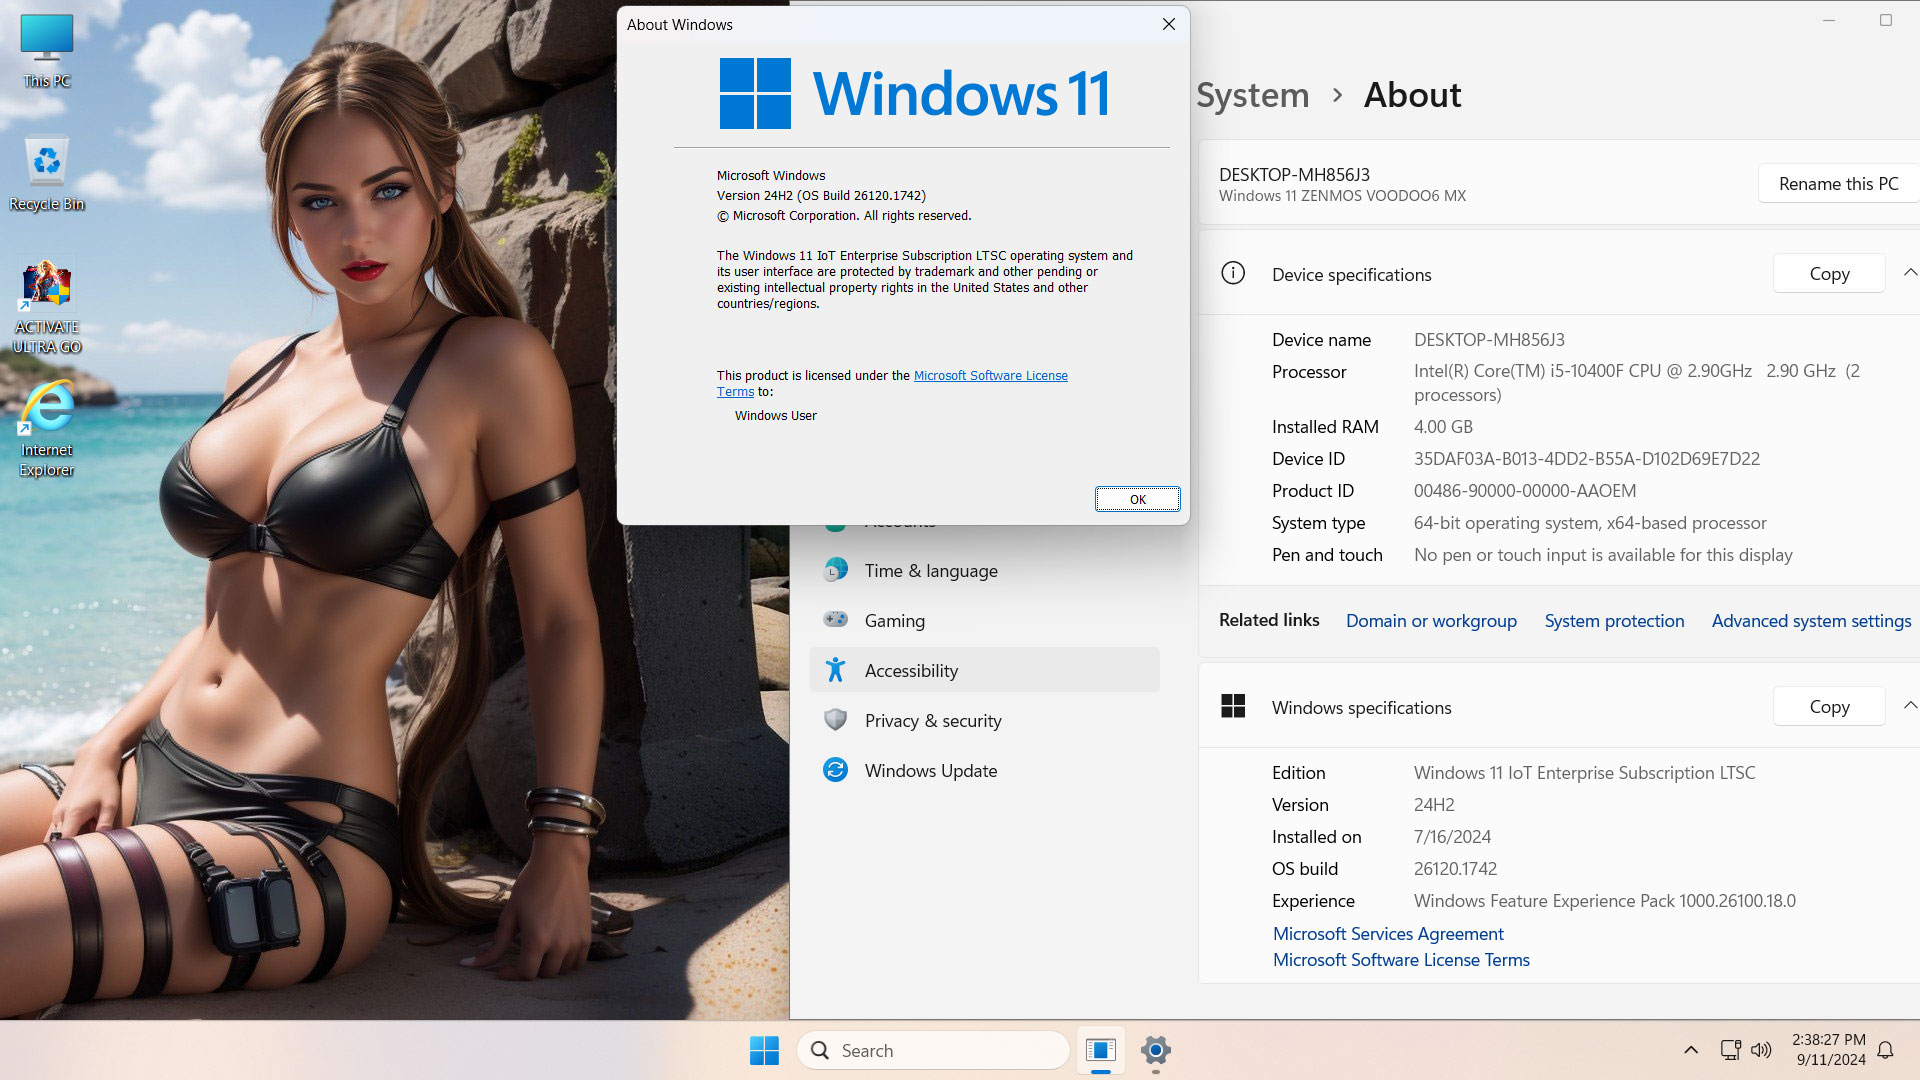Click the Accessibility person icon

click(x=836, y=670)
